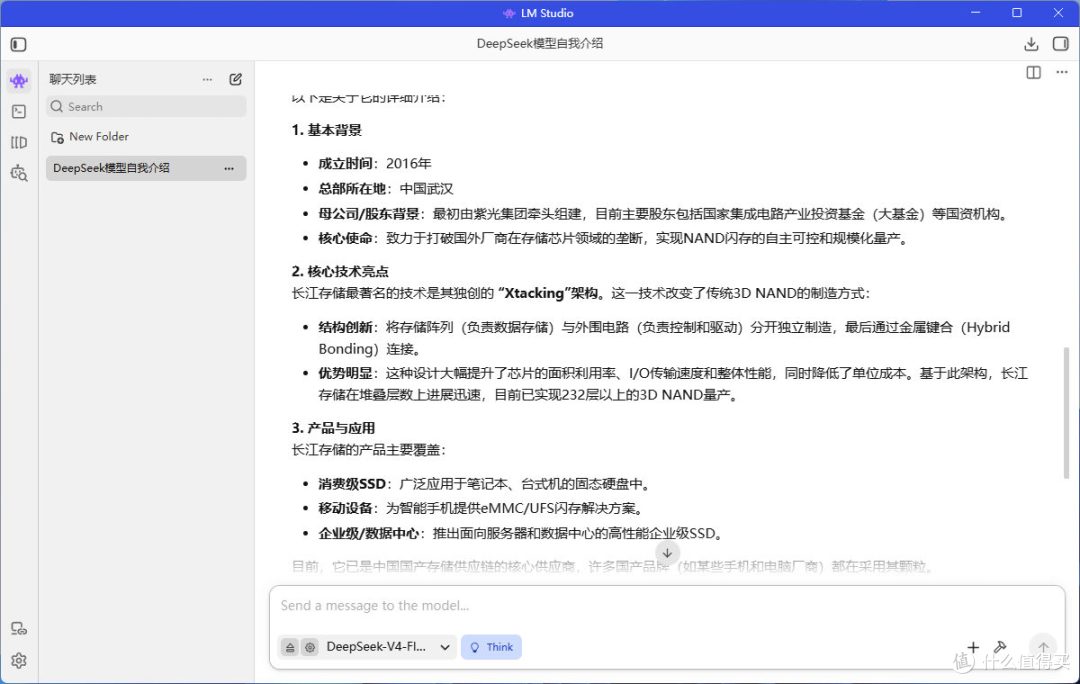
Task: Maximize the LM Studio window
Action: click(1017, 13)
